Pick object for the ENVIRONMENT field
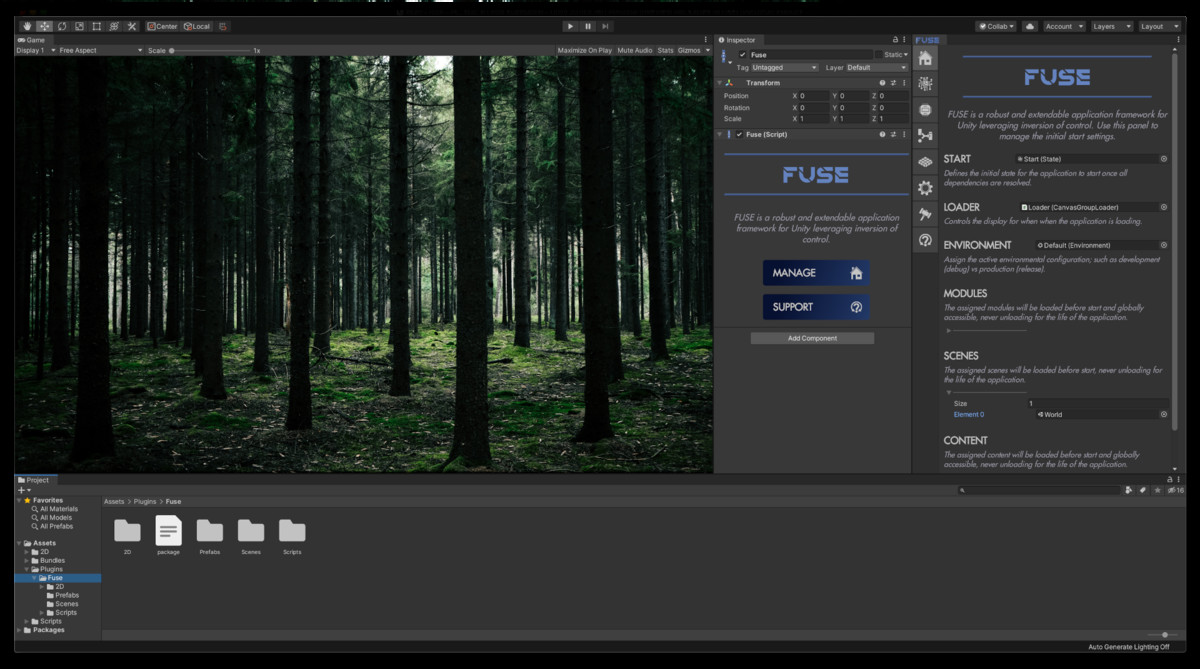This screenshot has width=1200, height=669. 1164,245
